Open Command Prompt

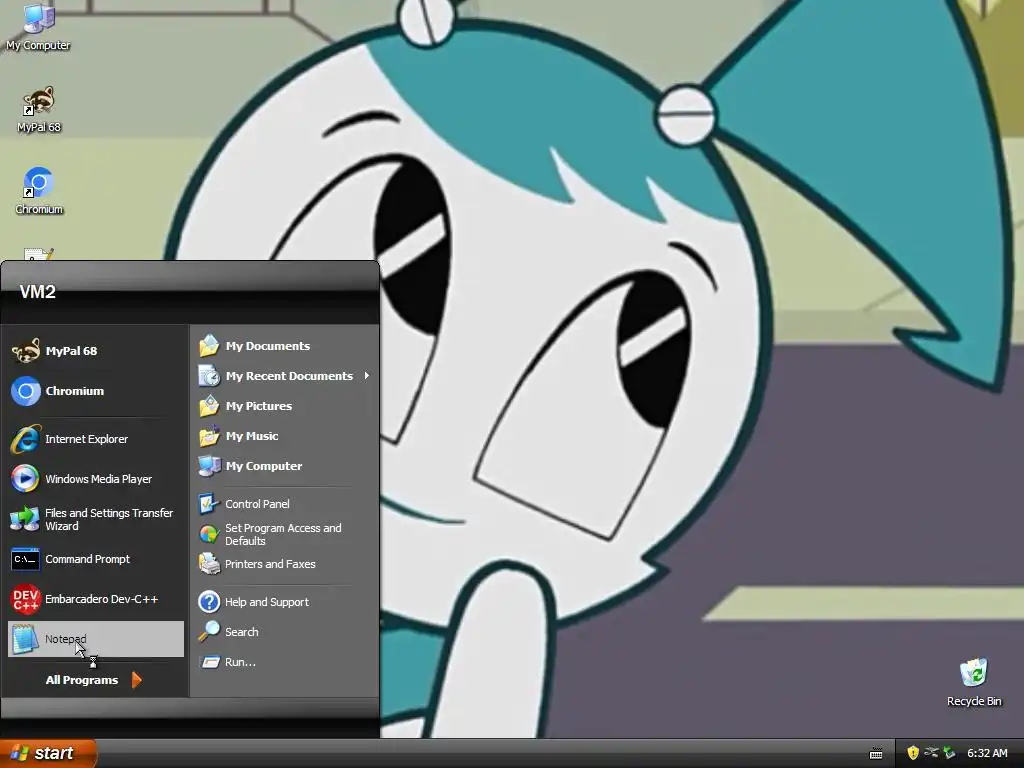tap(95, 559)
